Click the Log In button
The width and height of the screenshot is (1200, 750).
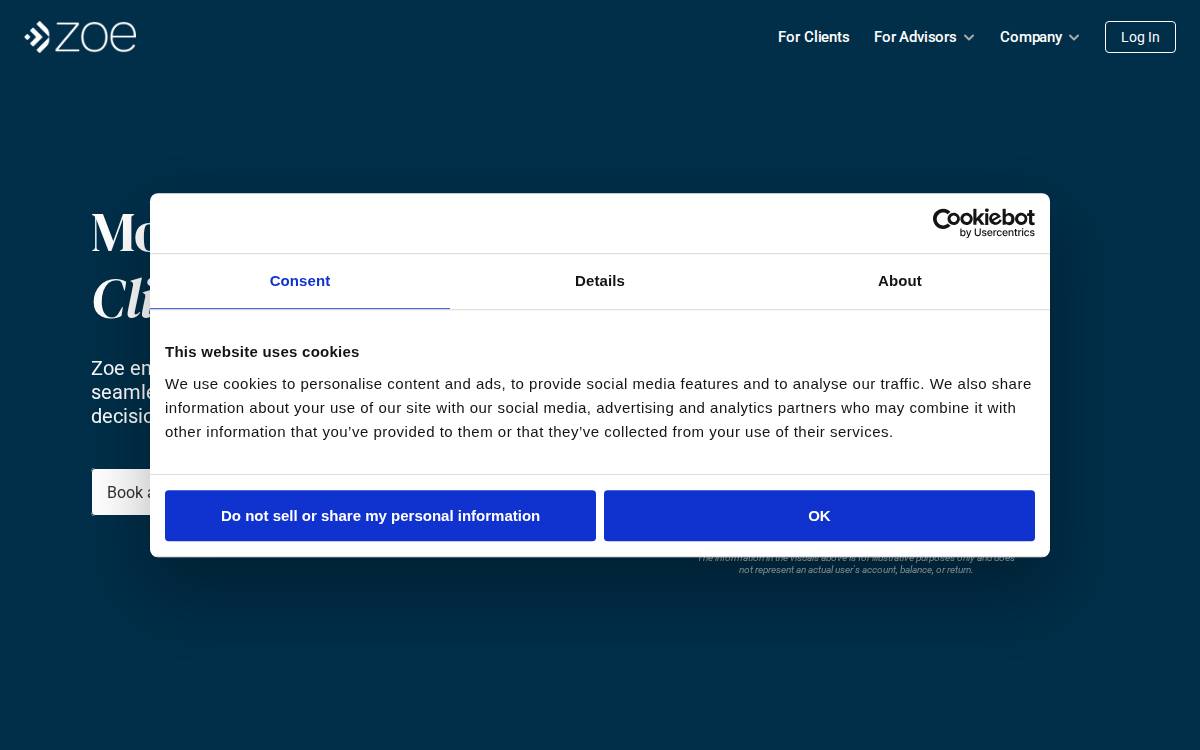click(1140, 37)
